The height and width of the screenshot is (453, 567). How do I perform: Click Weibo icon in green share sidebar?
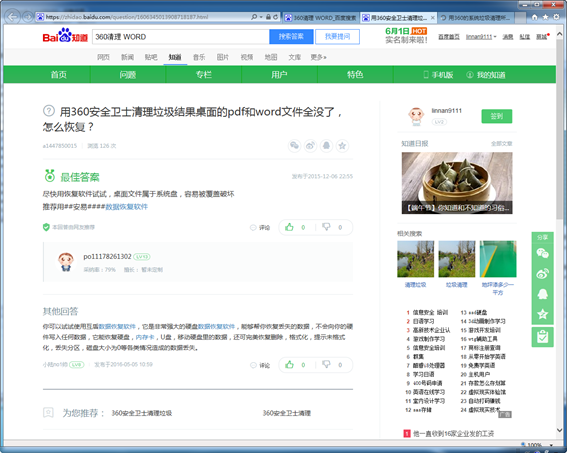(x=542, y=274)
